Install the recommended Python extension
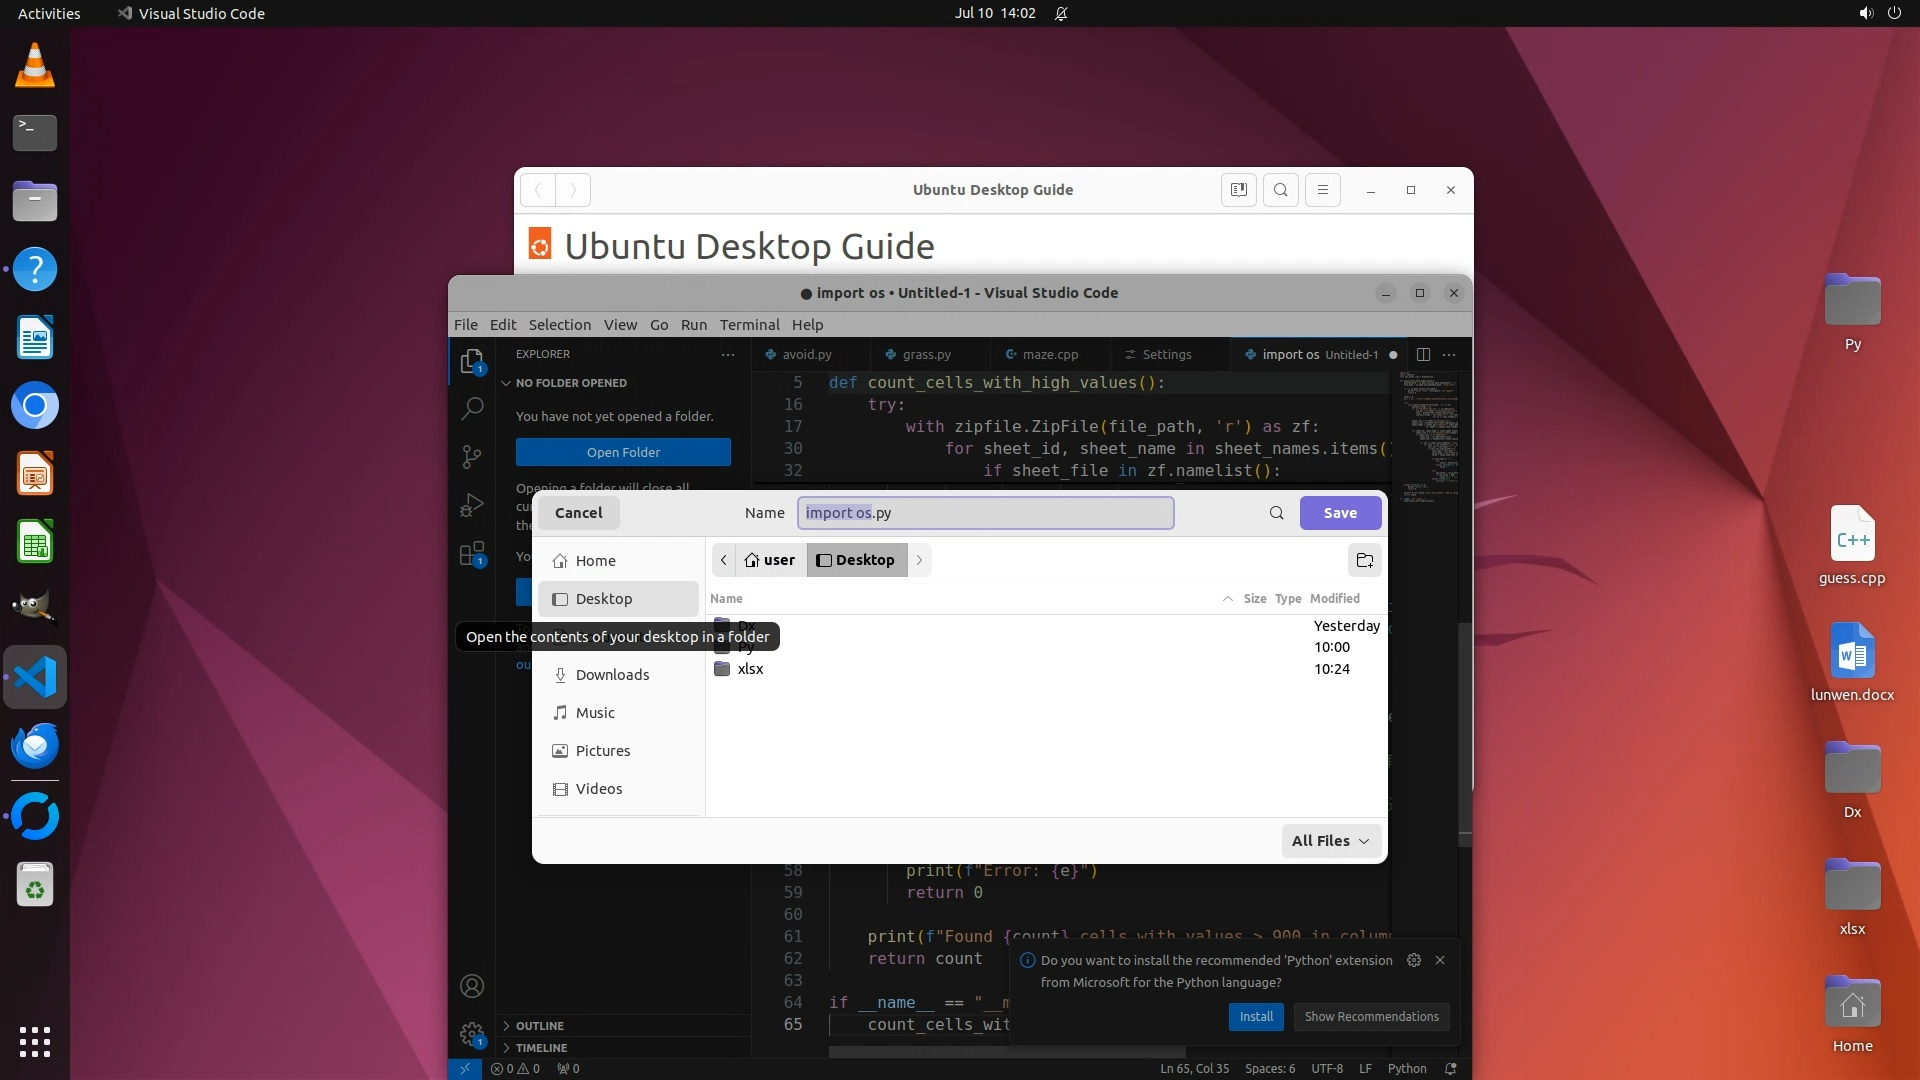The width and height of the screenshot is (1920, 1080). (1255, 1017)
